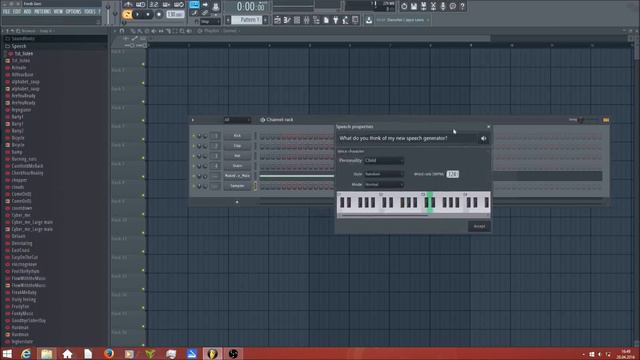
Task: Mute the Kick channel green LED
Action: 194,136
